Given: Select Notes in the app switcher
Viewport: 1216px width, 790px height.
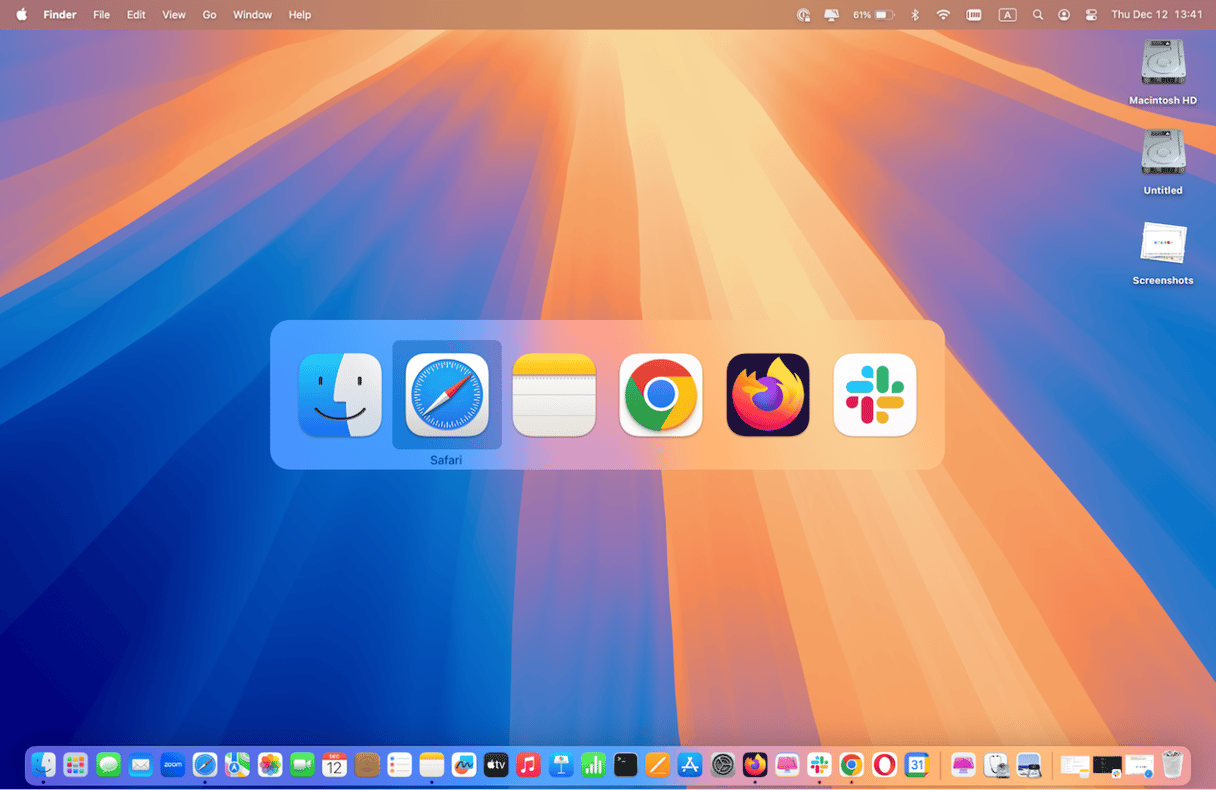Looking at the screenshot, I should [554, 395].
